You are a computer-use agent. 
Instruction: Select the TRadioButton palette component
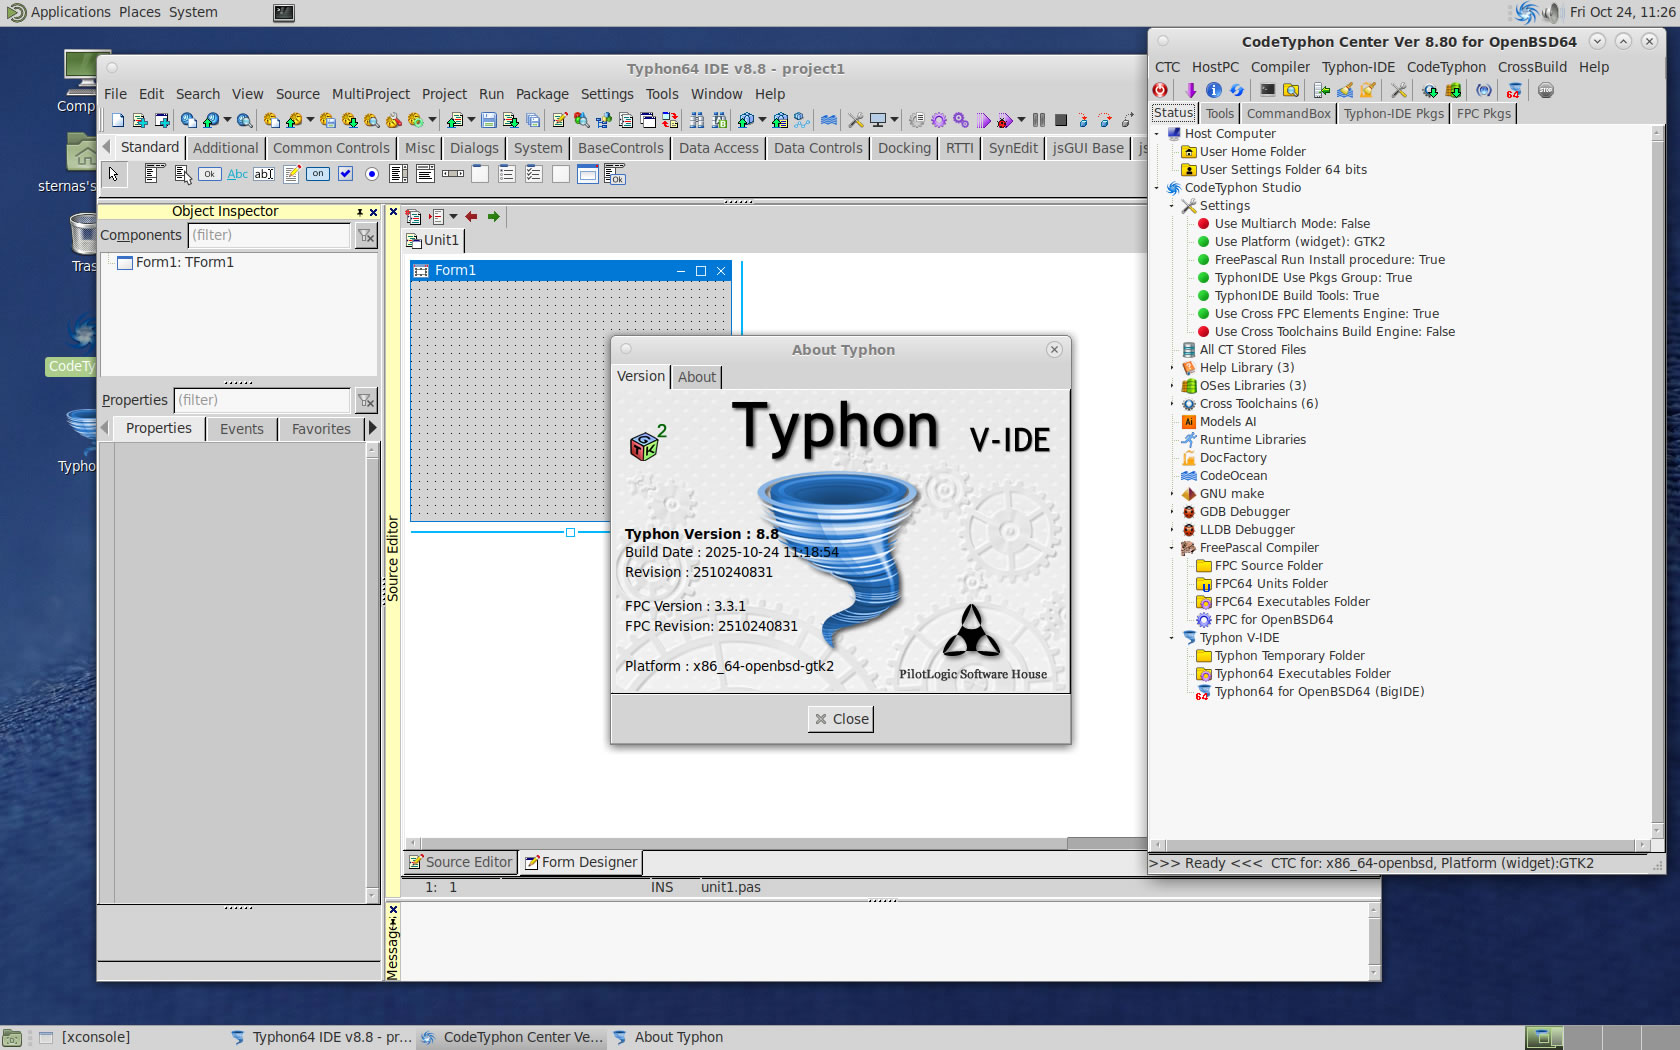click(371, 174)
